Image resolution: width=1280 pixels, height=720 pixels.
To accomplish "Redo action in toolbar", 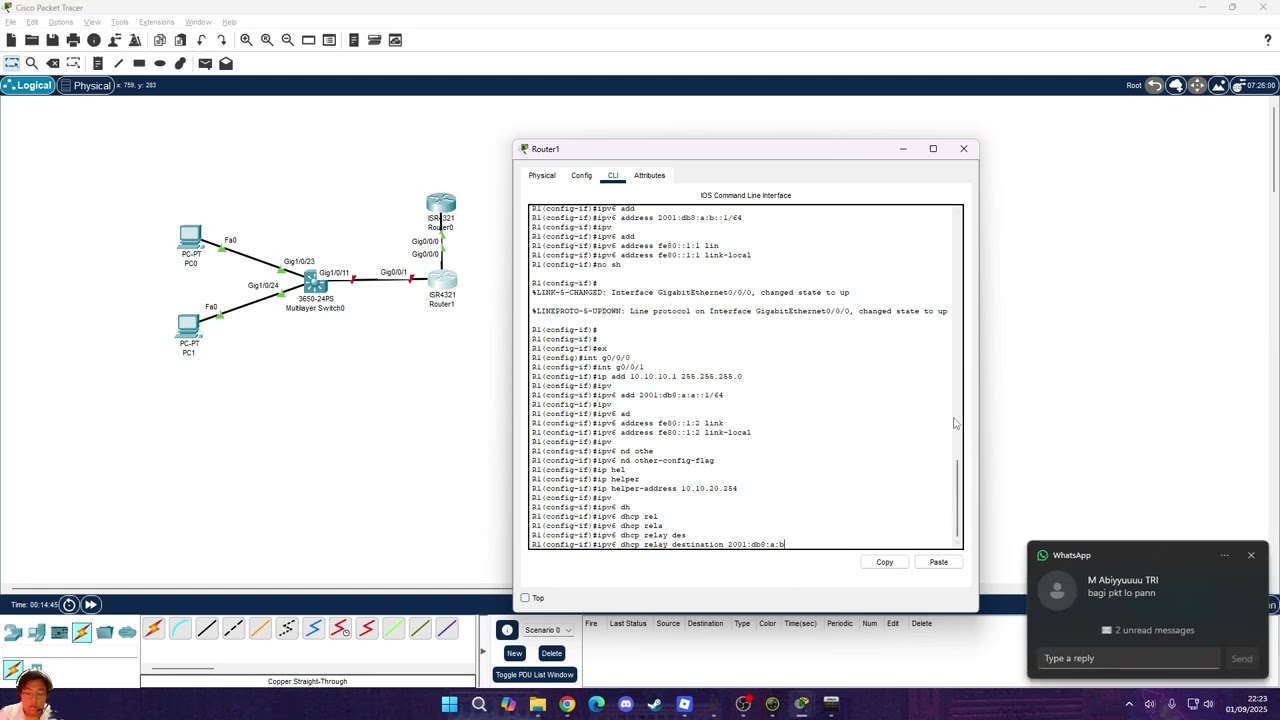I will (222, 40).
